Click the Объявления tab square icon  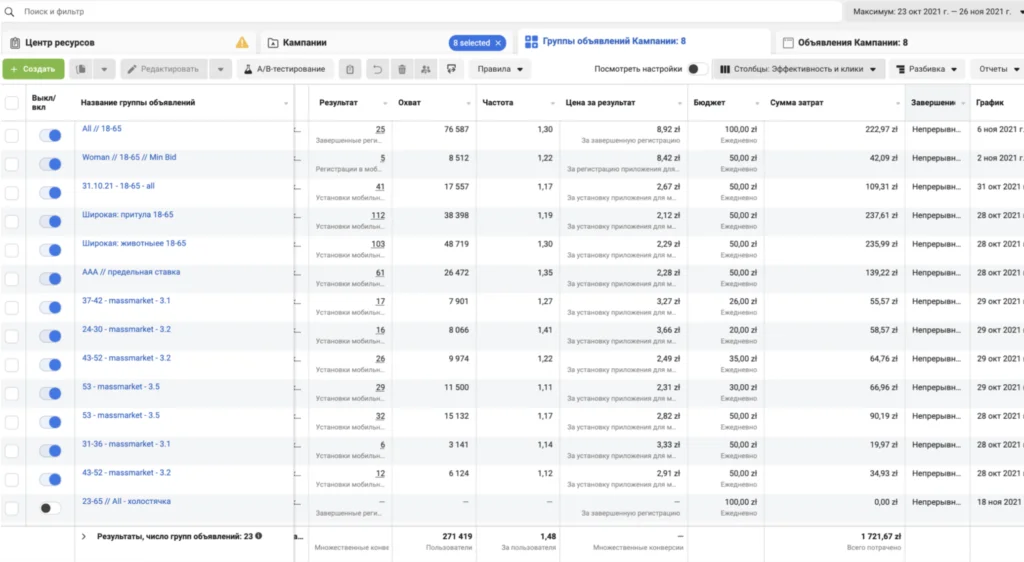click(788, 42)
